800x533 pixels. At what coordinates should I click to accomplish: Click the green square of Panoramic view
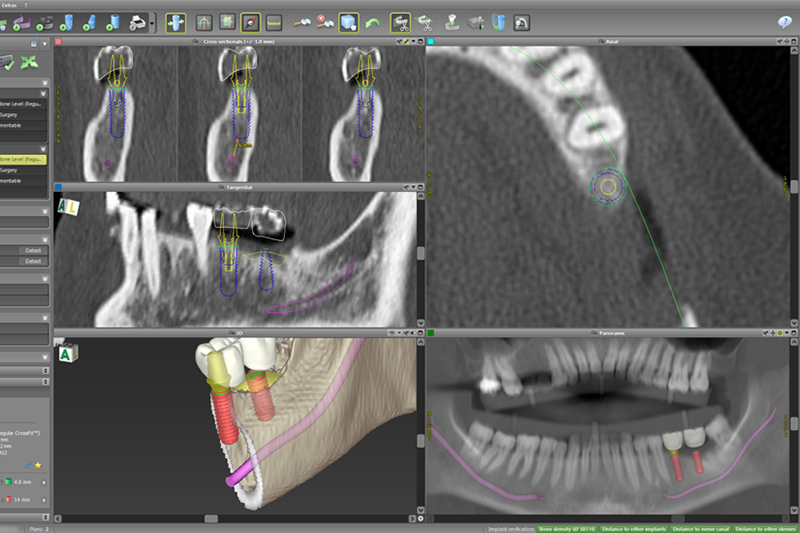coord(431,333)
